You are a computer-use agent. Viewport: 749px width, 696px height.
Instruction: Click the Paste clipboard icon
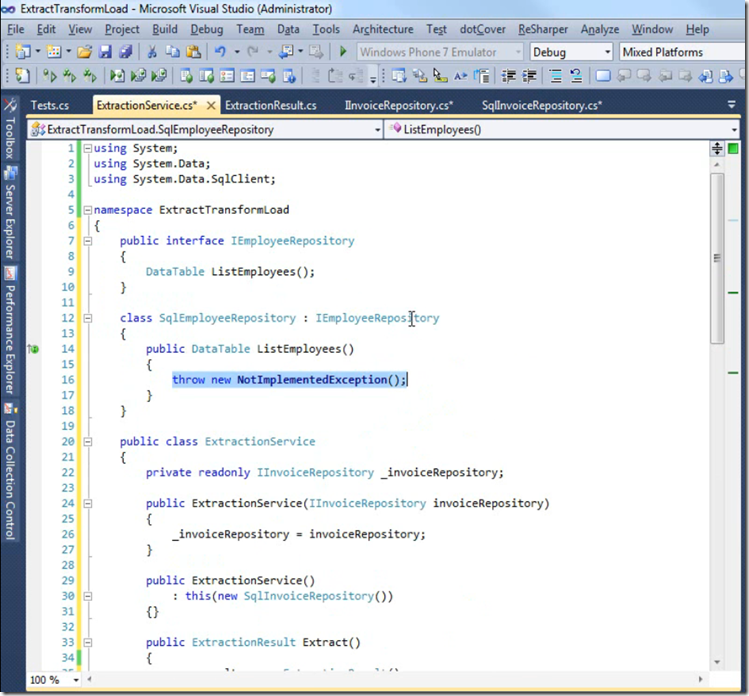tap(193, 52)
